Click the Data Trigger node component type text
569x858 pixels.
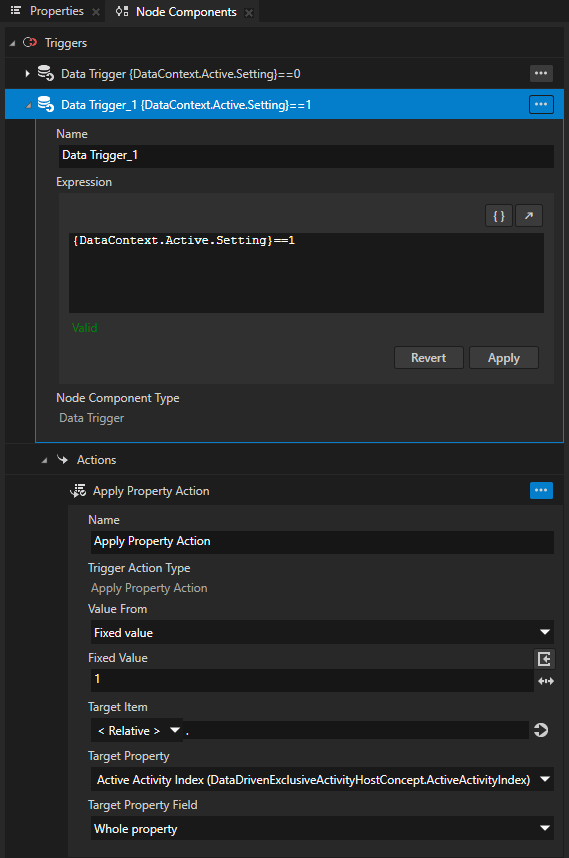click(x=91, y=418)
